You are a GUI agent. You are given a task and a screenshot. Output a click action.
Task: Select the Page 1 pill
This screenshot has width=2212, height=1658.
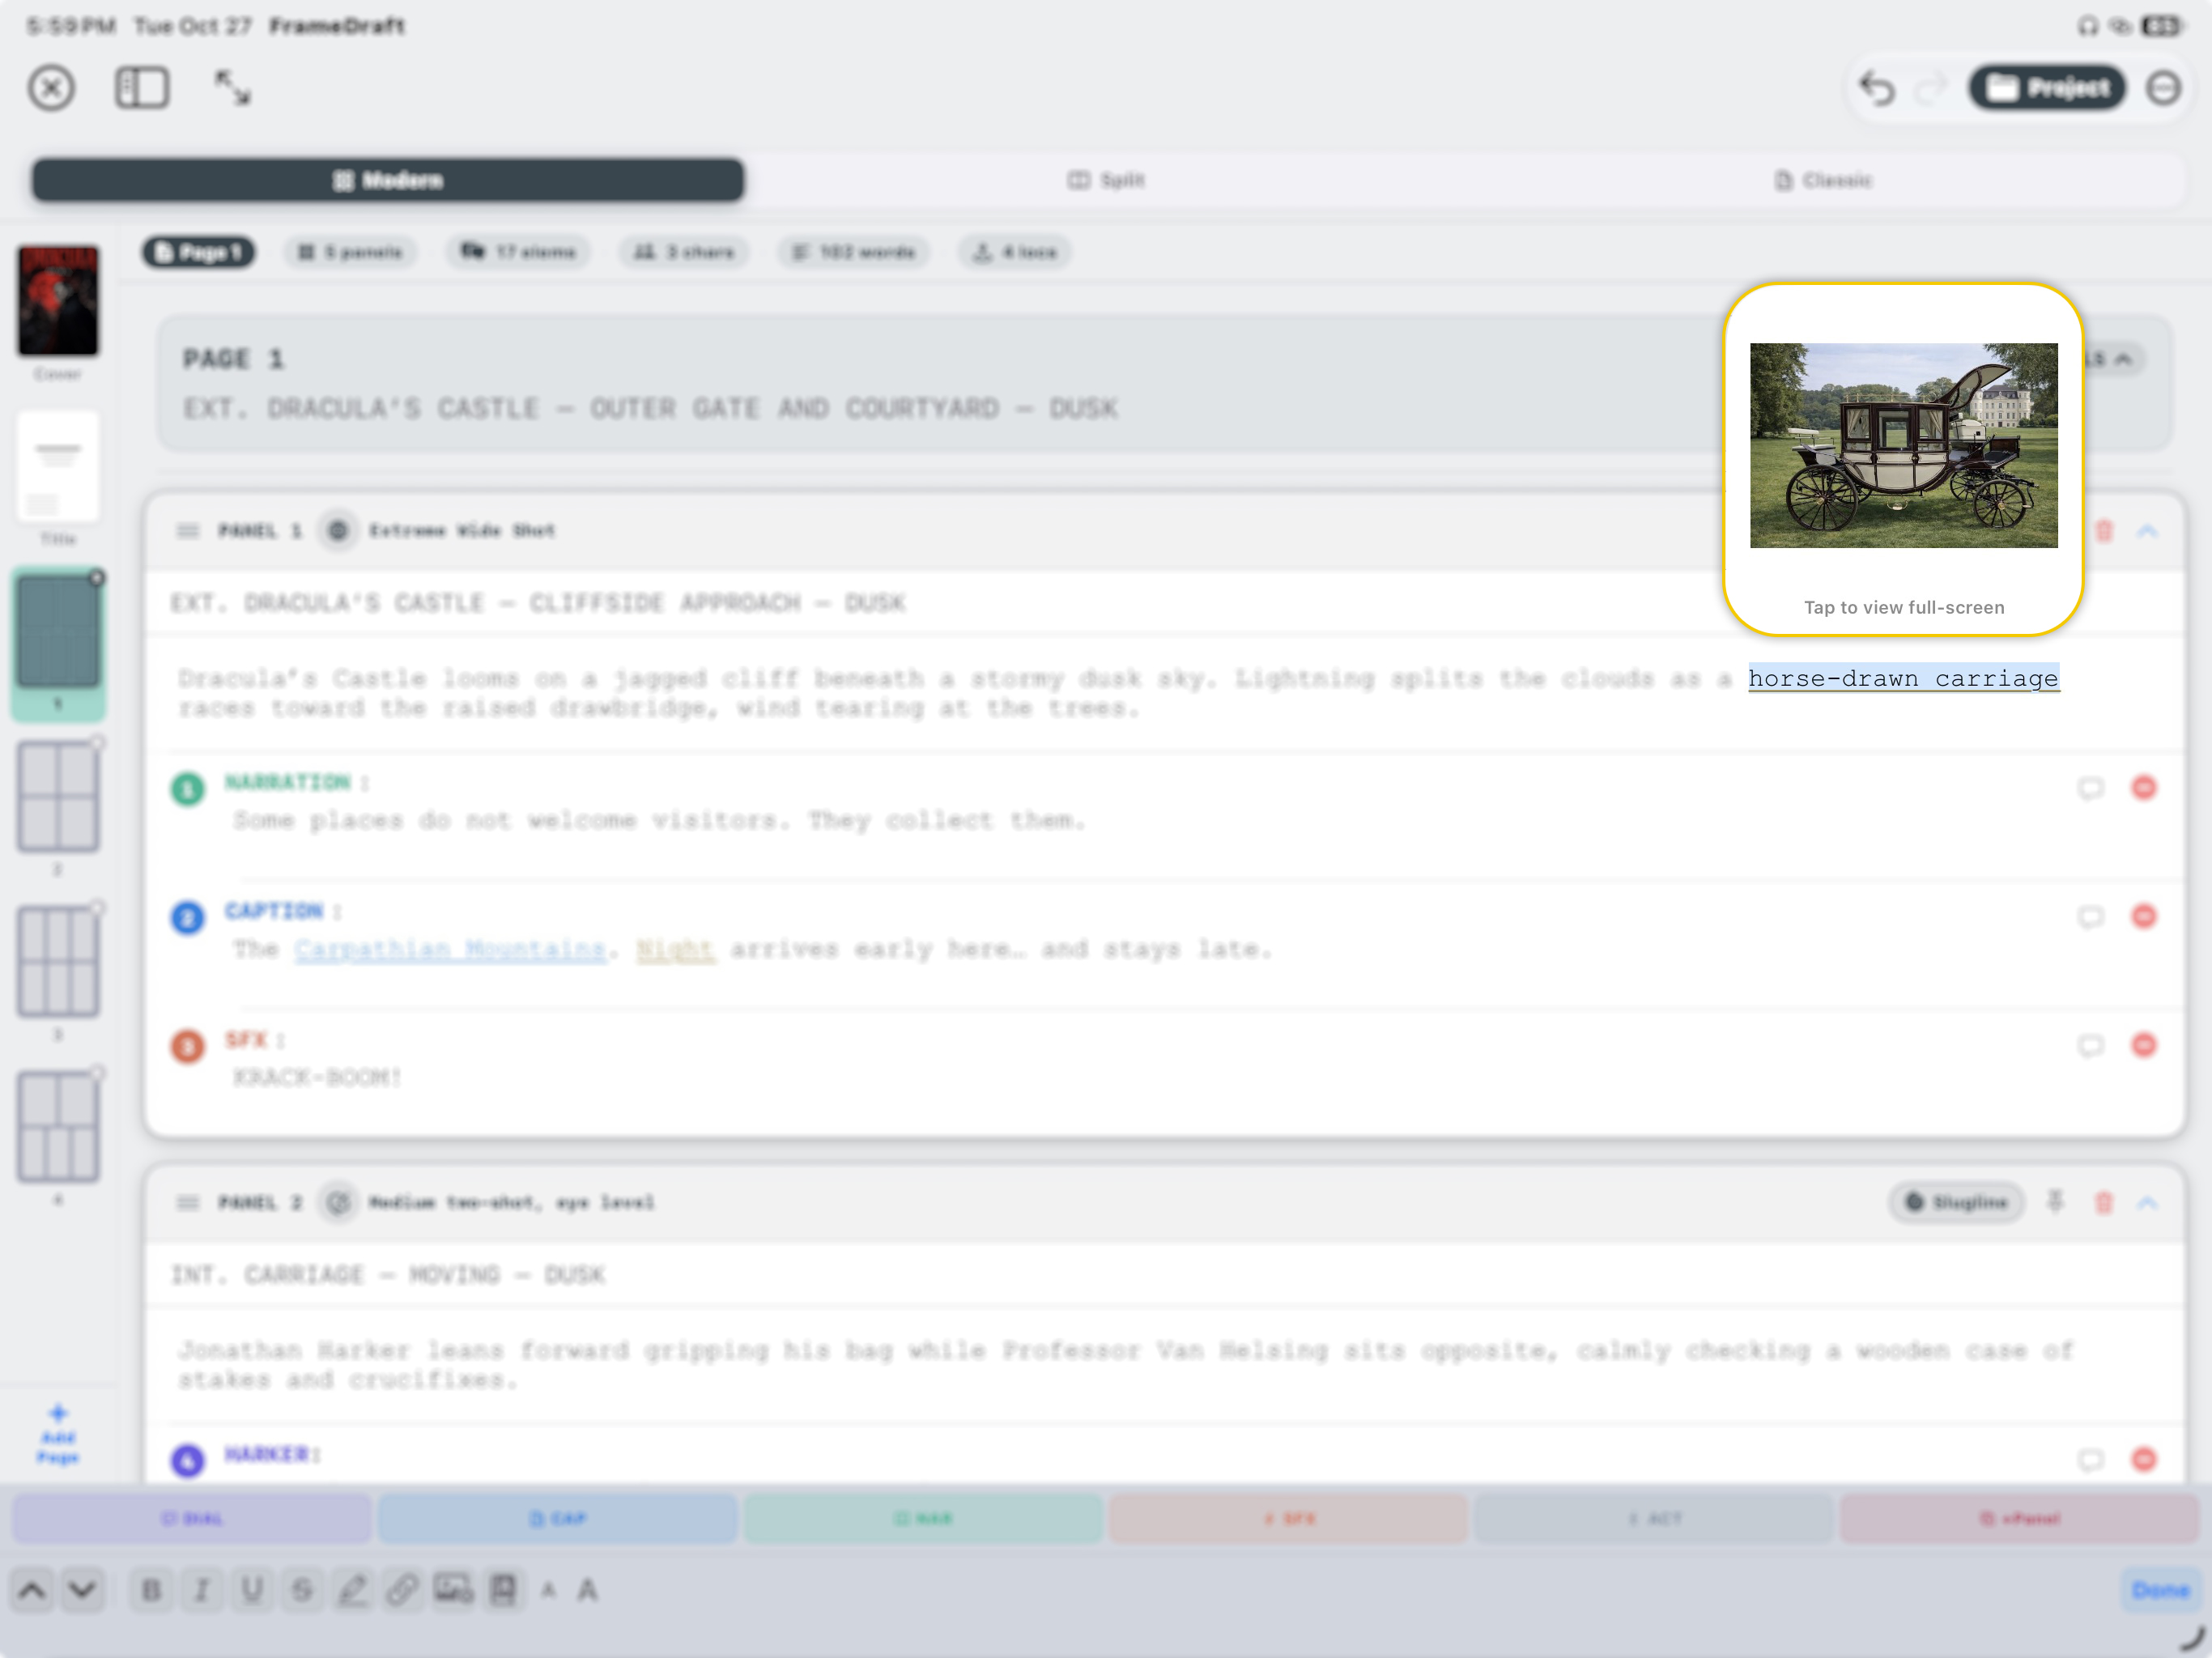199,252
